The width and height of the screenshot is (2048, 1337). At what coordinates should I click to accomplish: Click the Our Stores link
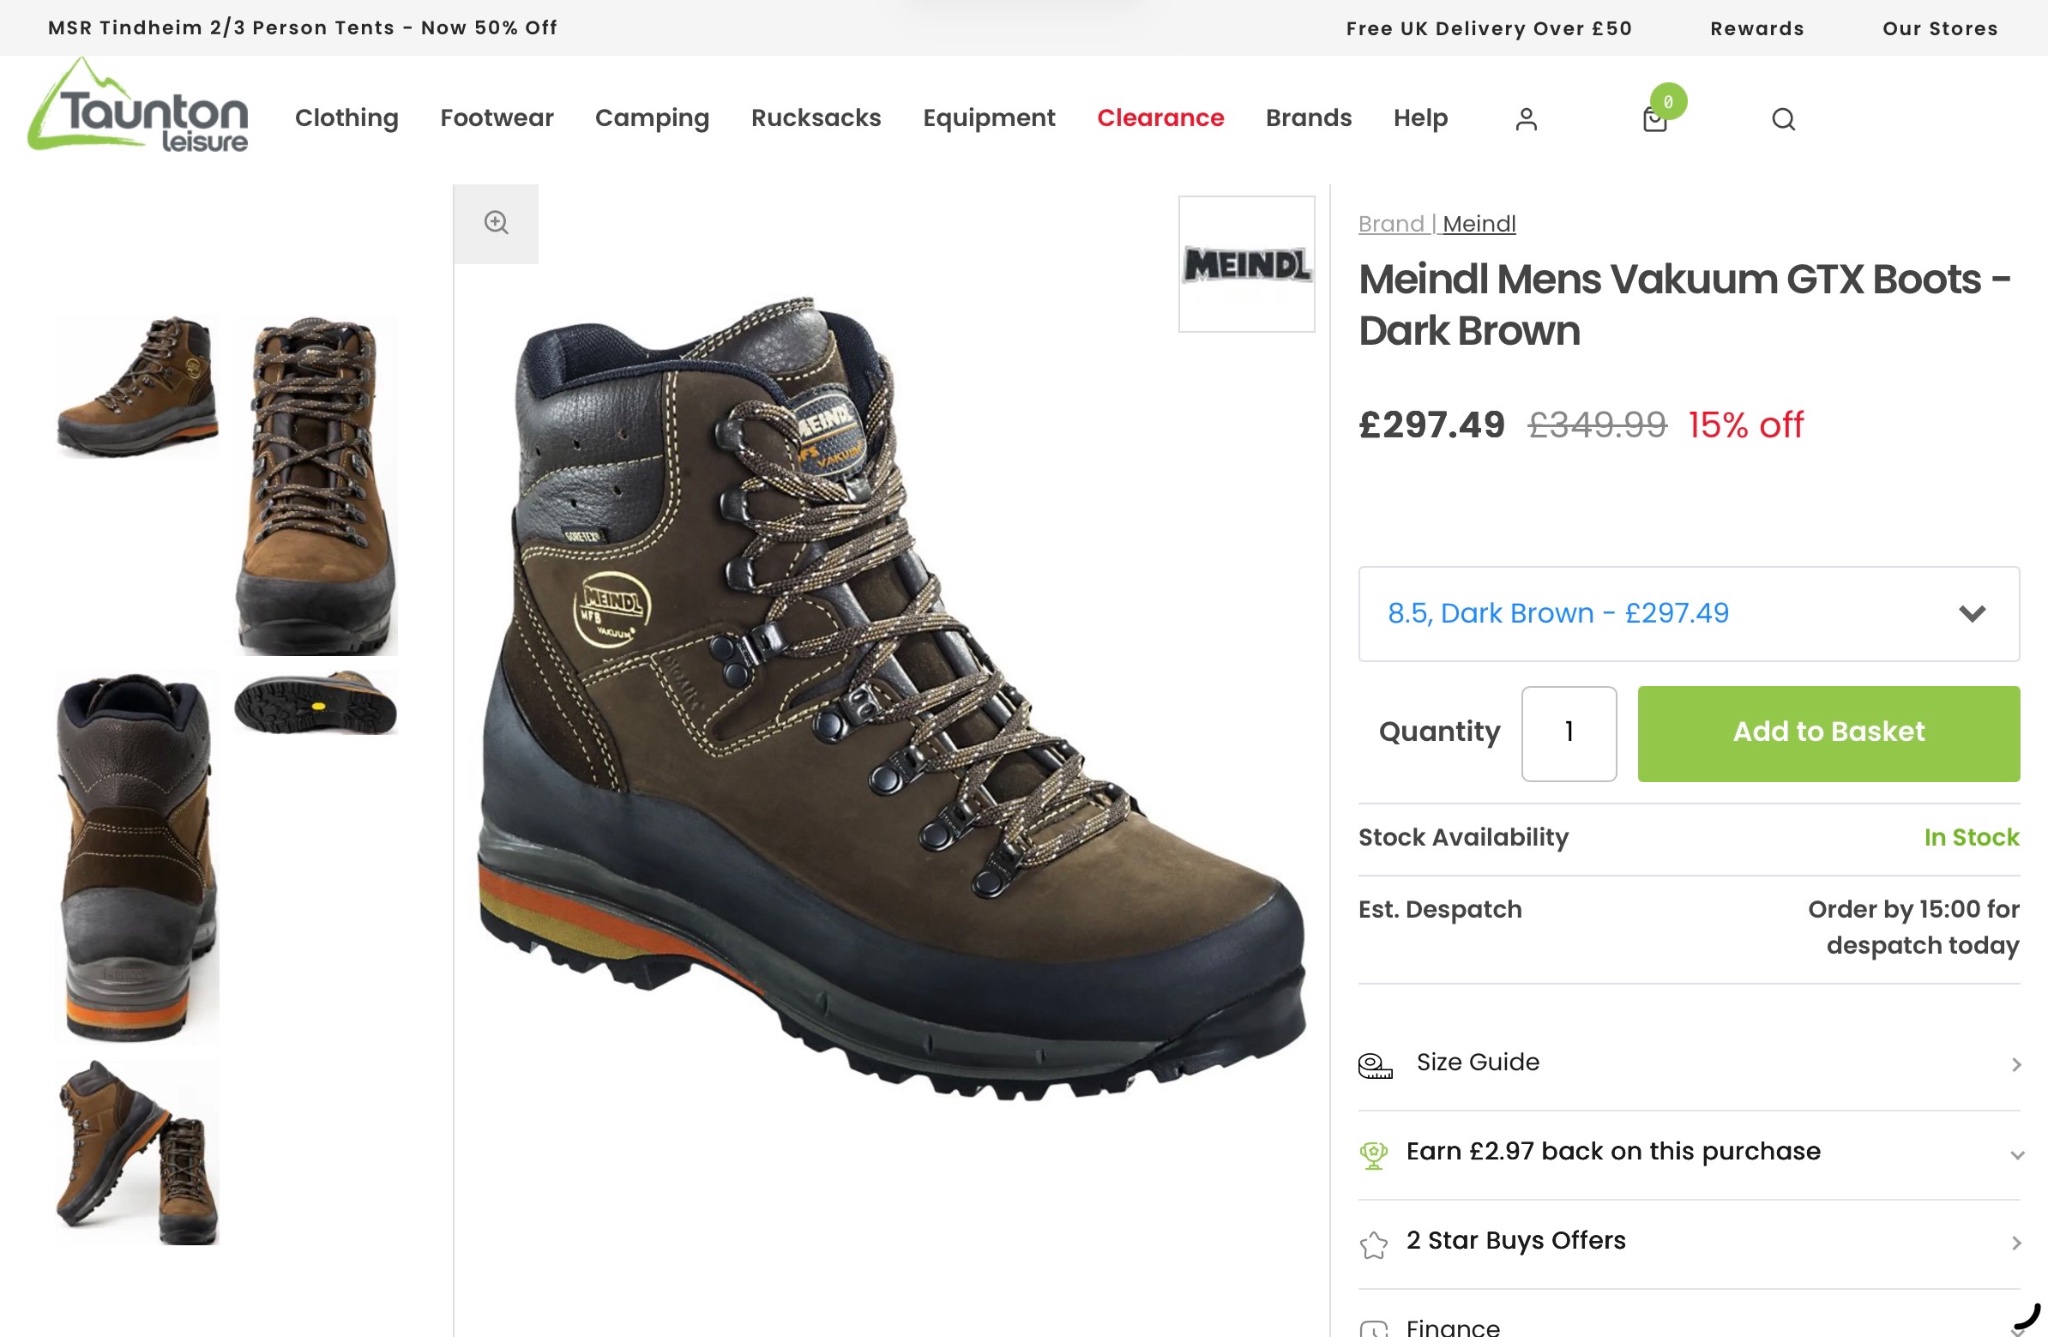click(1940, 28)
